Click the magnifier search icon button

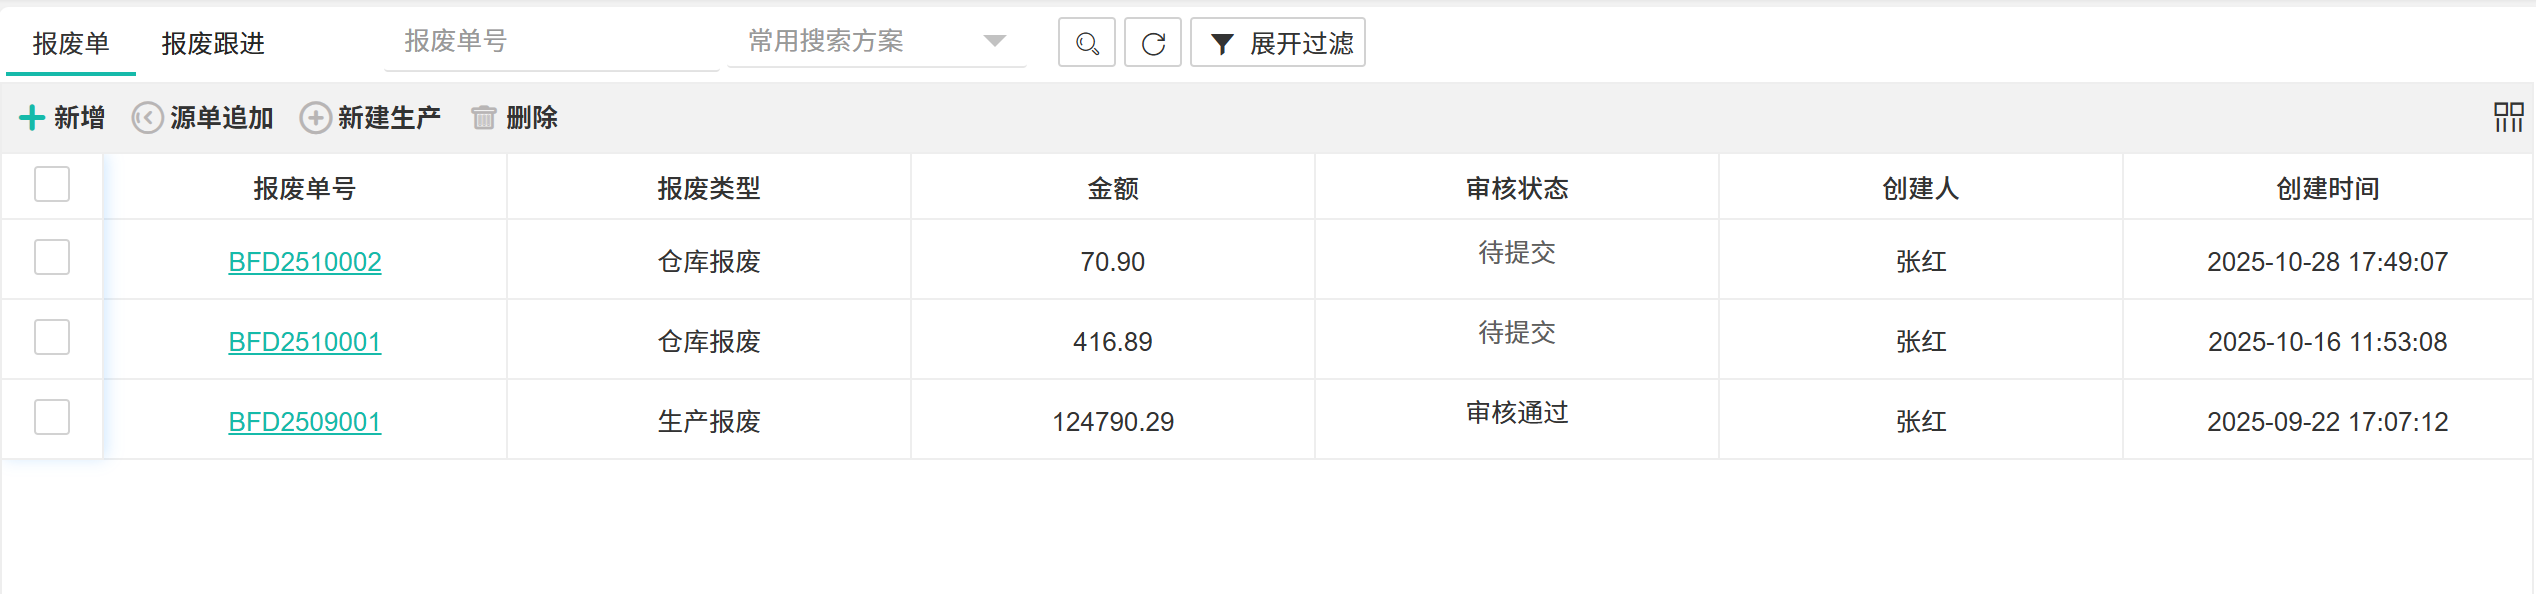point(1087,43)
